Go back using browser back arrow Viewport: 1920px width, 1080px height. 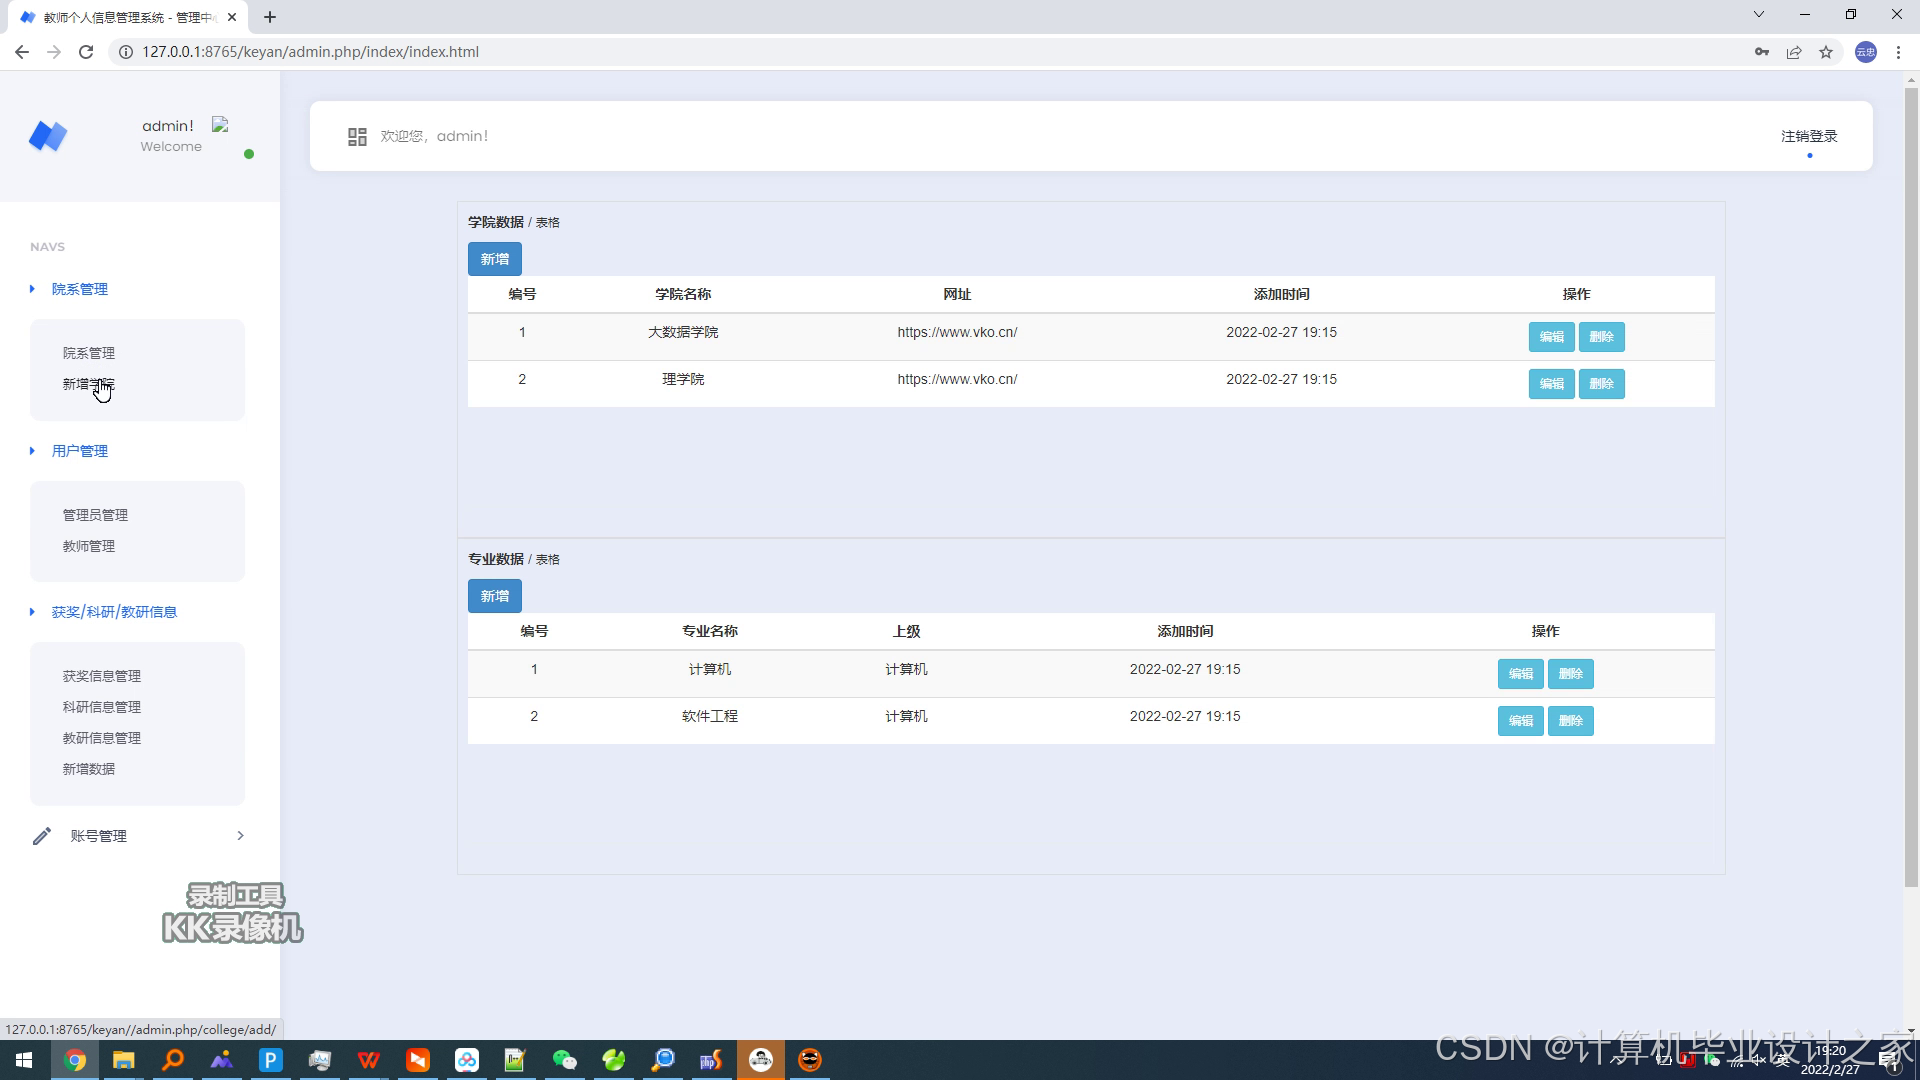[22, 52]
